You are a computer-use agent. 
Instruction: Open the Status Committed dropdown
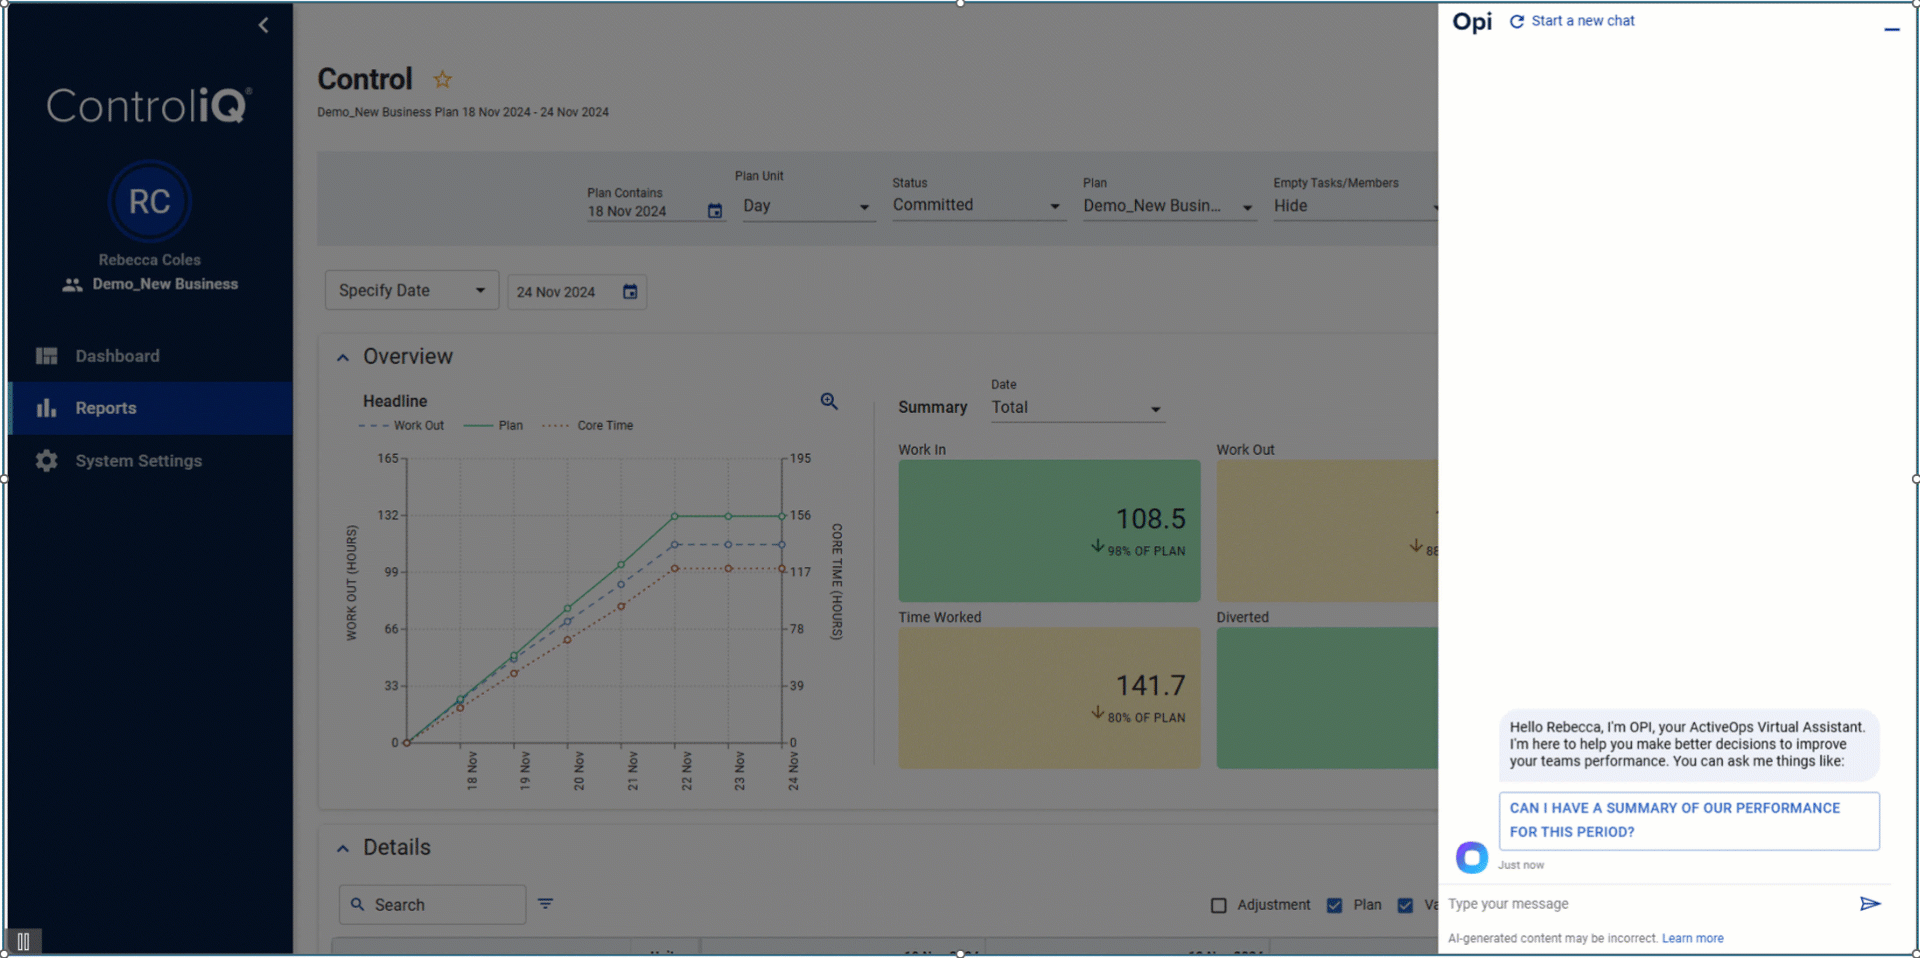tap(978, 205)
